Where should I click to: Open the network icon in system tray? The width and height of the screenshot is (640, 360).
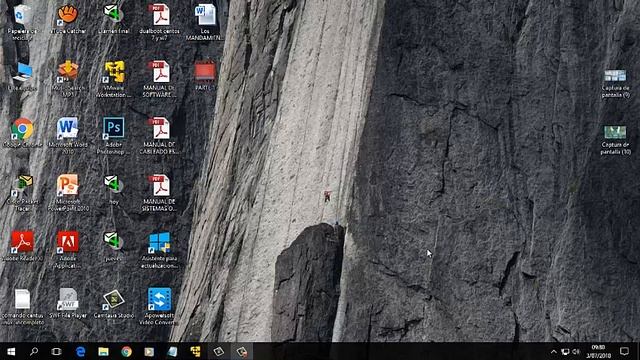click(565, 351)
